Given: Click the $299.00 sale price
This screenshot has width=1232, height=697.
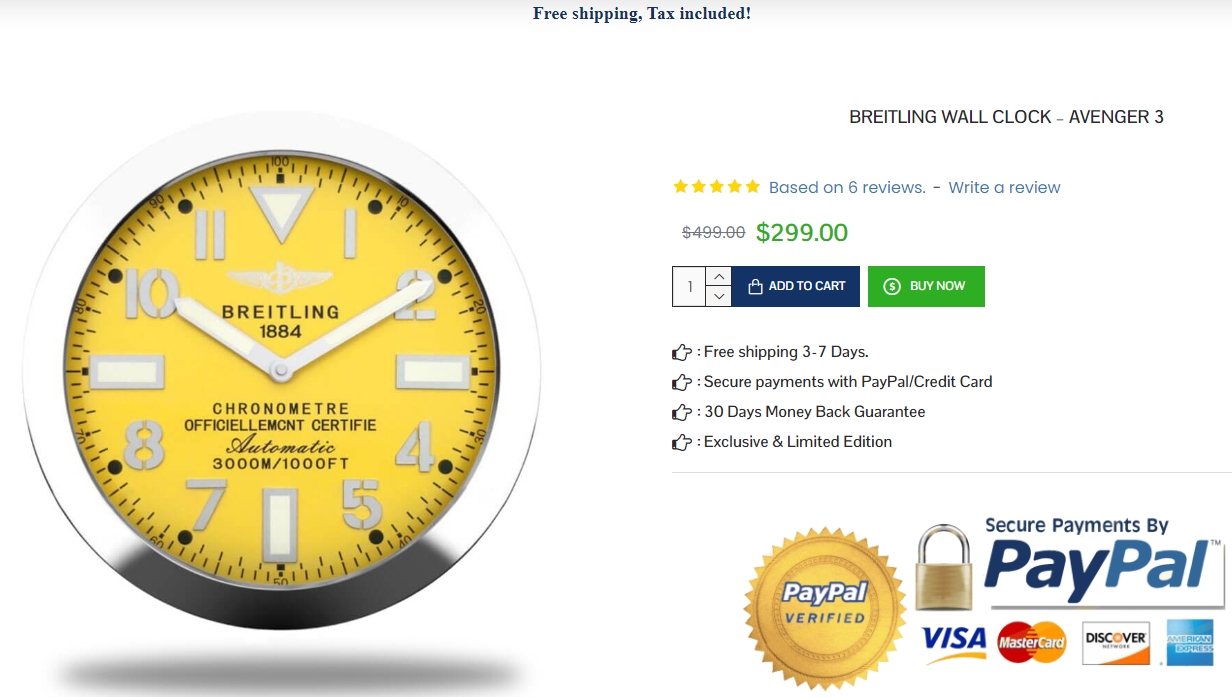Looking at the screenshot, I should click(x=802, y=233).
